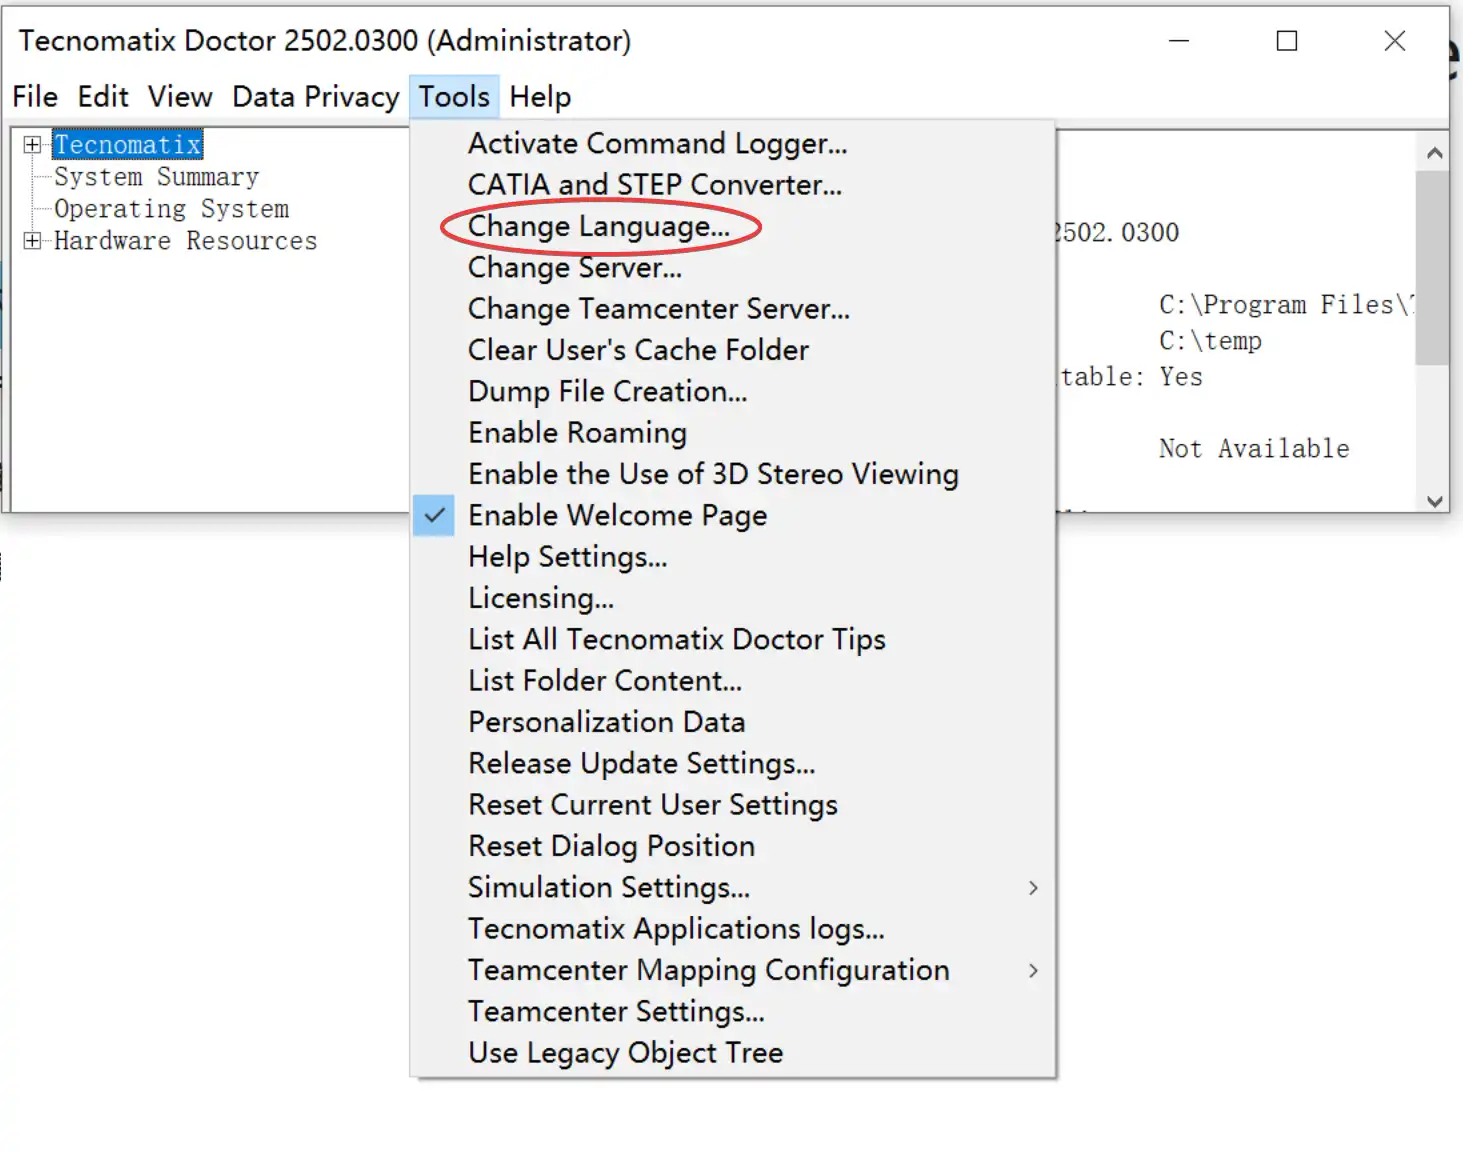Toggle Enable Welcome Page option
The height and width of the screenshot is (1151, 1463).
tap(733, 516)
